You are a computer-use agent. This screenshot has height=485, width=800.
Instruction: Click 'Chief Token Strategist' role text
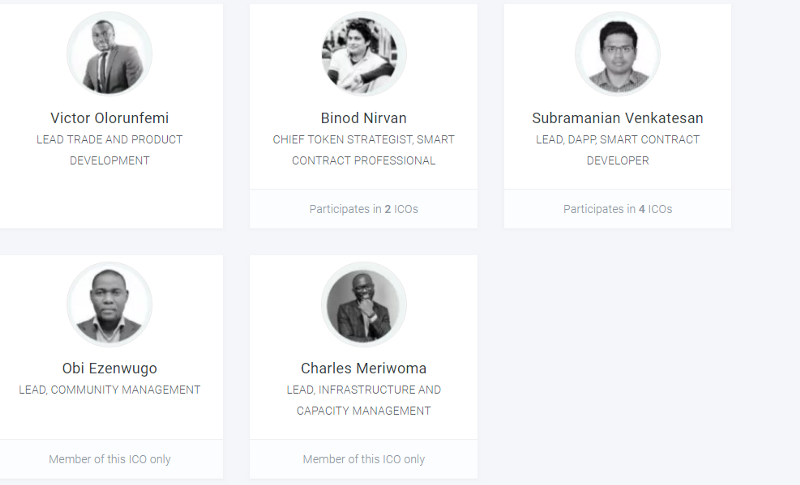(x=363, y=140)
